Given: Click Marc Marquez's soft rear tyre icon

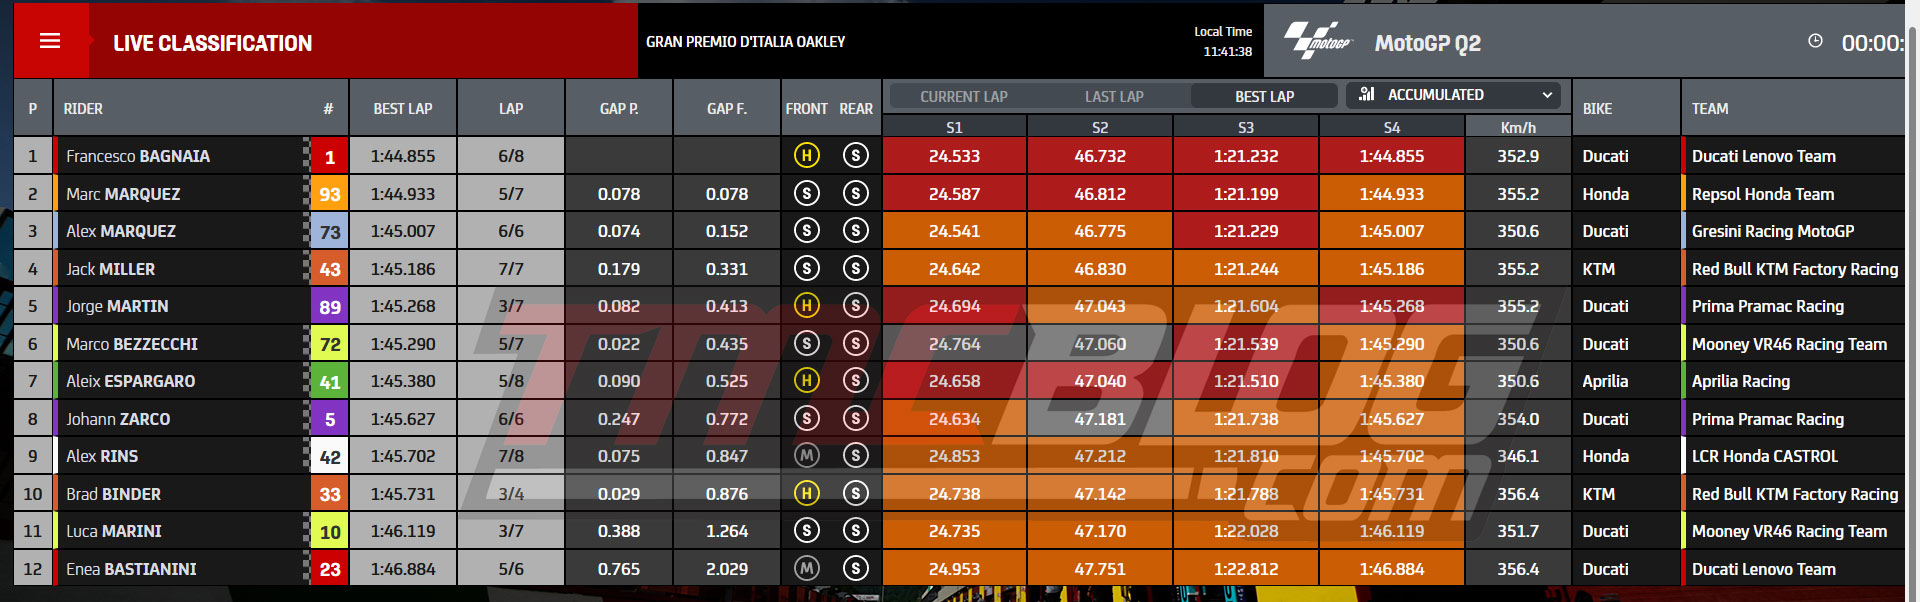Looking at the screenshot, I should click(x=855, y=193).
